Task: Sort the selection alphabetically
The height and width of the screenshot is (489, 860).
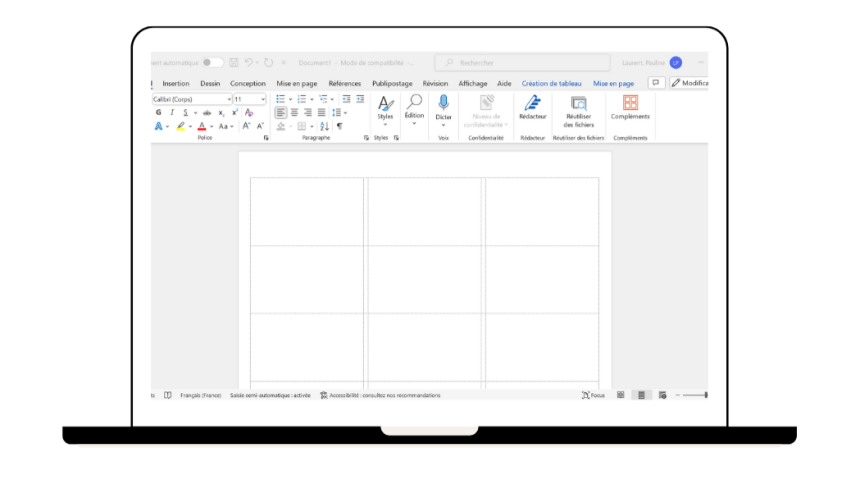Action: [x=324, y=126]
